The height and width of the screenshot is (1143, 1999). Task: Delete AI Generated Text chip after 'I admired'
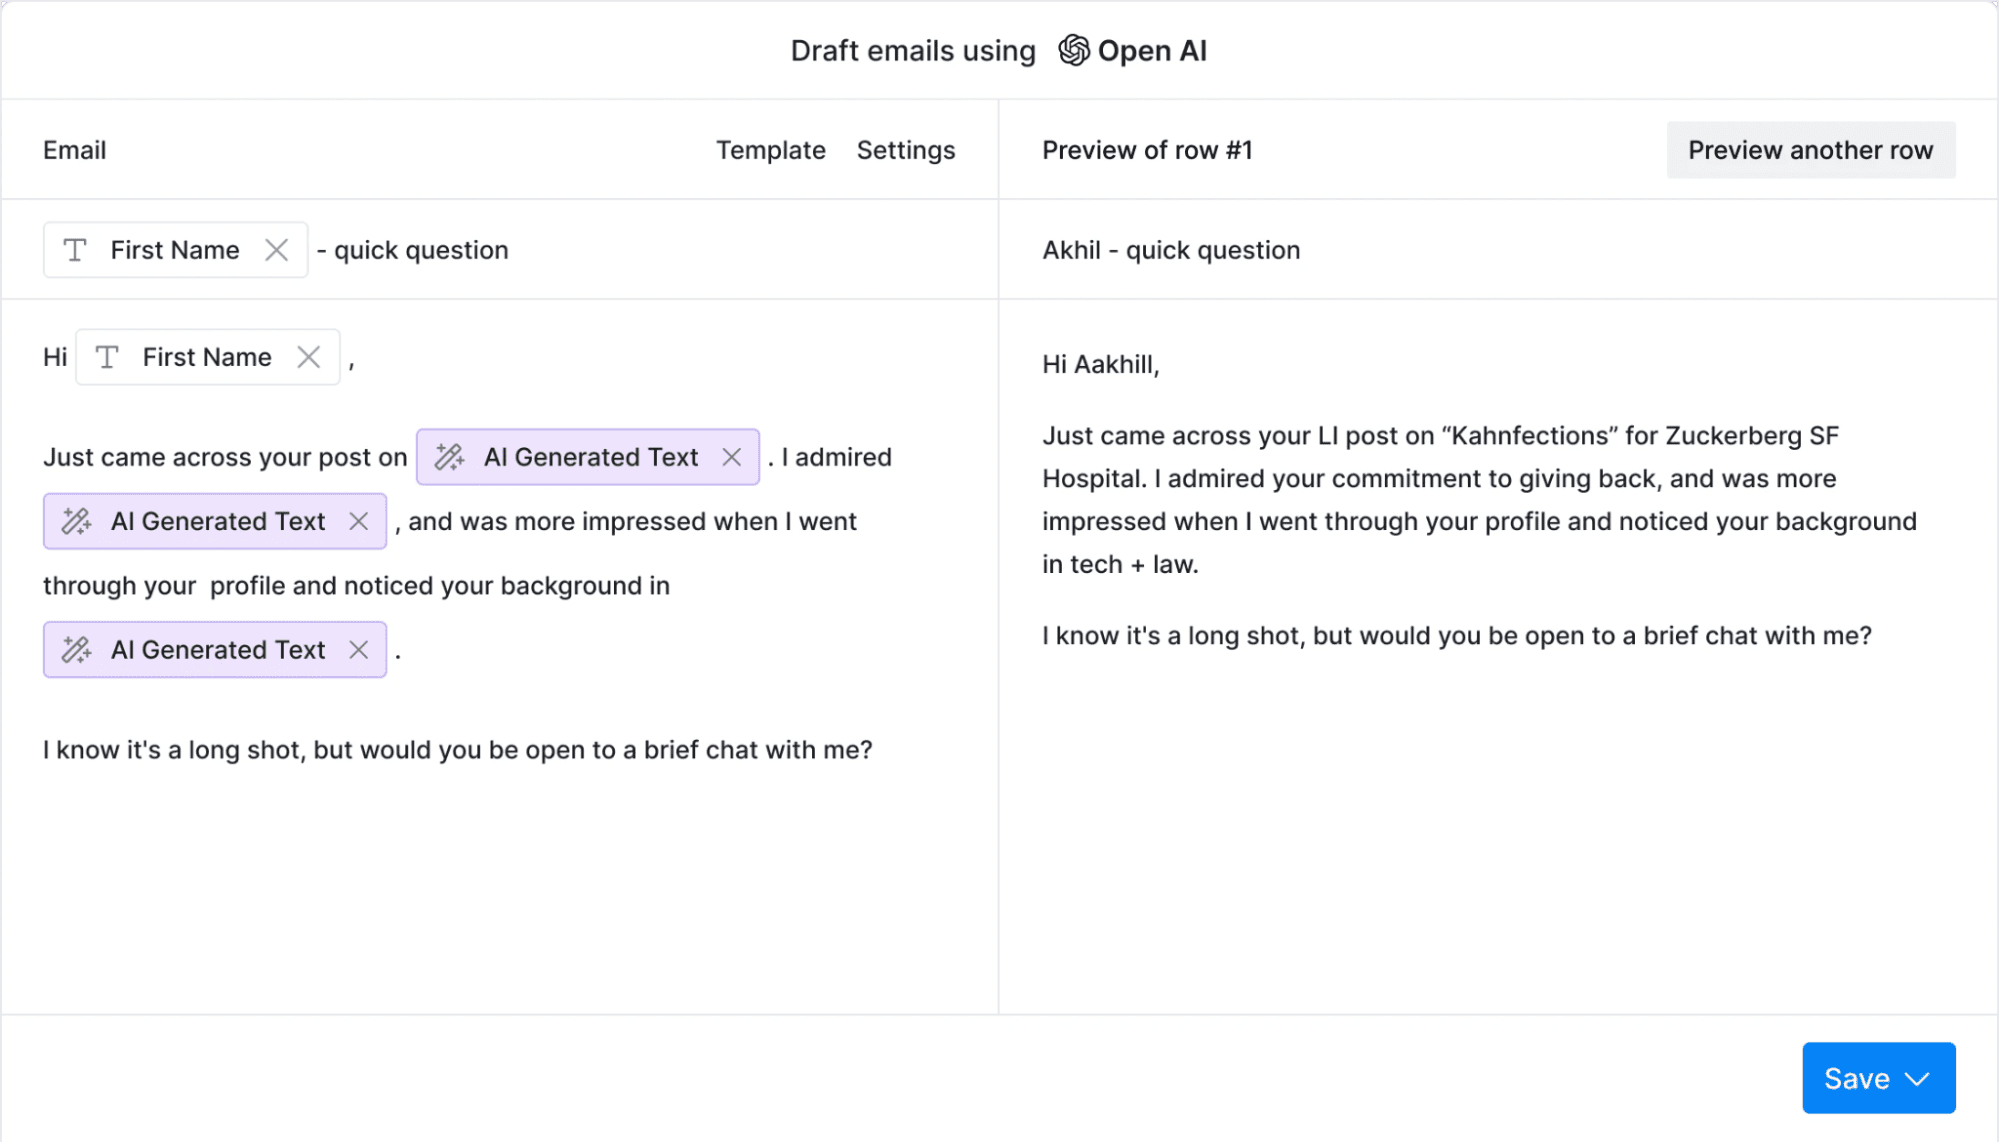pos(359,521)
